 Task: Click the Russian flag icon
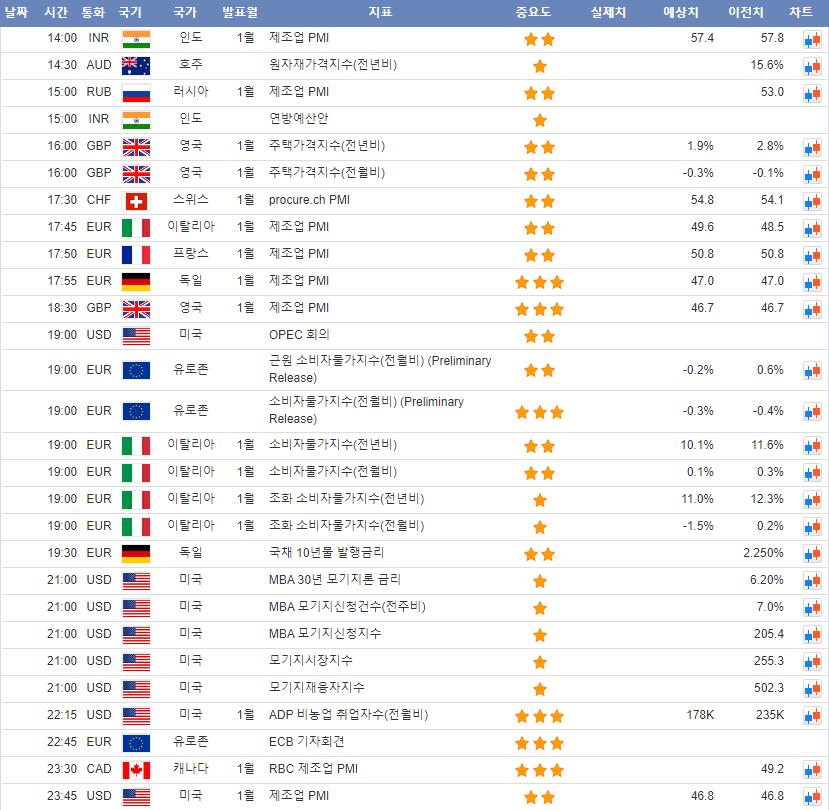(136, 93)
